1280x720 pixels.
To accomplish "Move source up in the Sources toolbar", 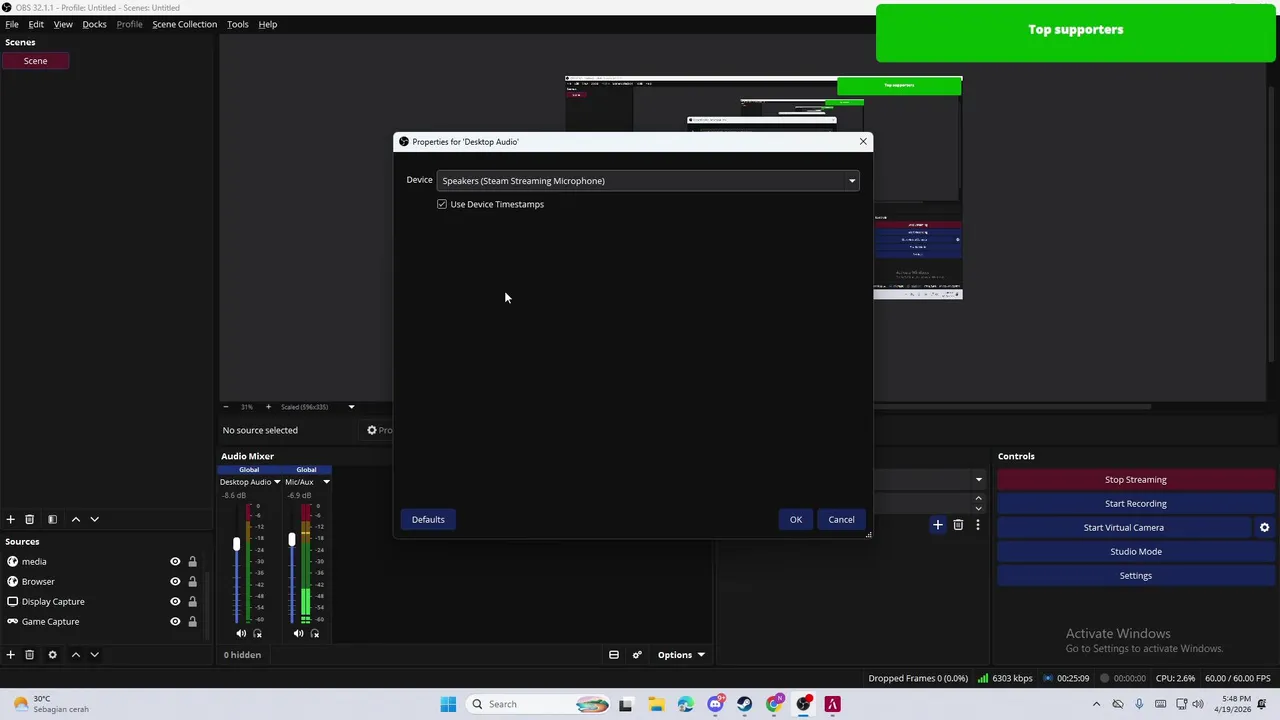I will (x=75, y=654).
